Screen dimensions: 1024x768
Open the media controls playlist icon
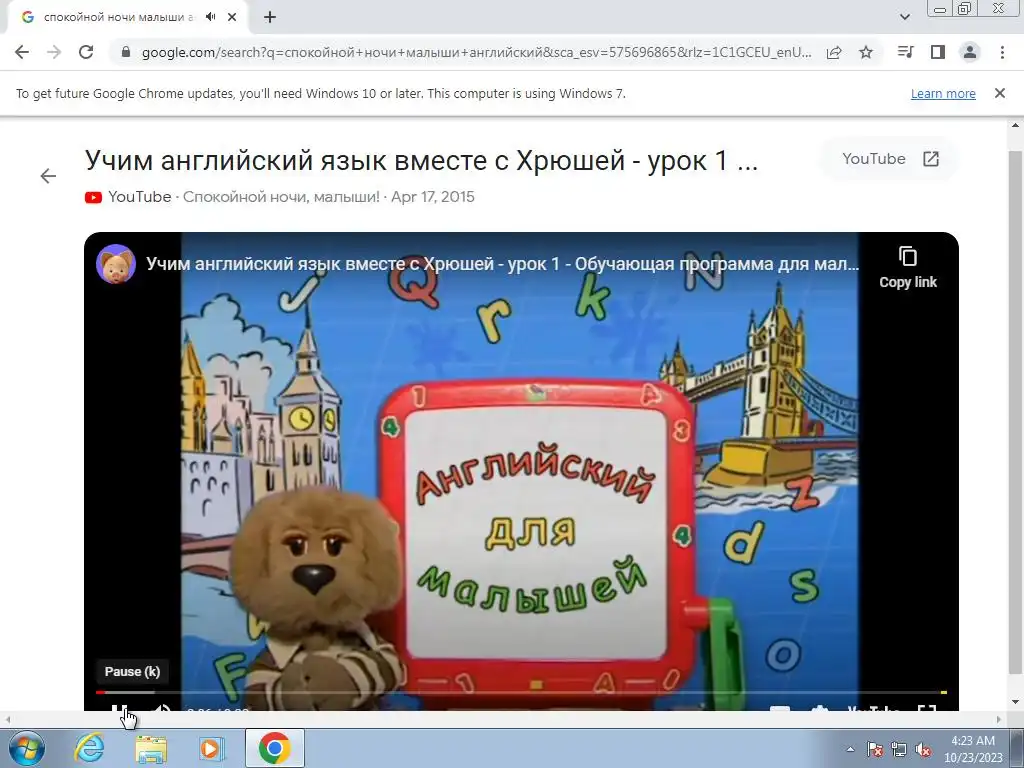pos(905,52)
